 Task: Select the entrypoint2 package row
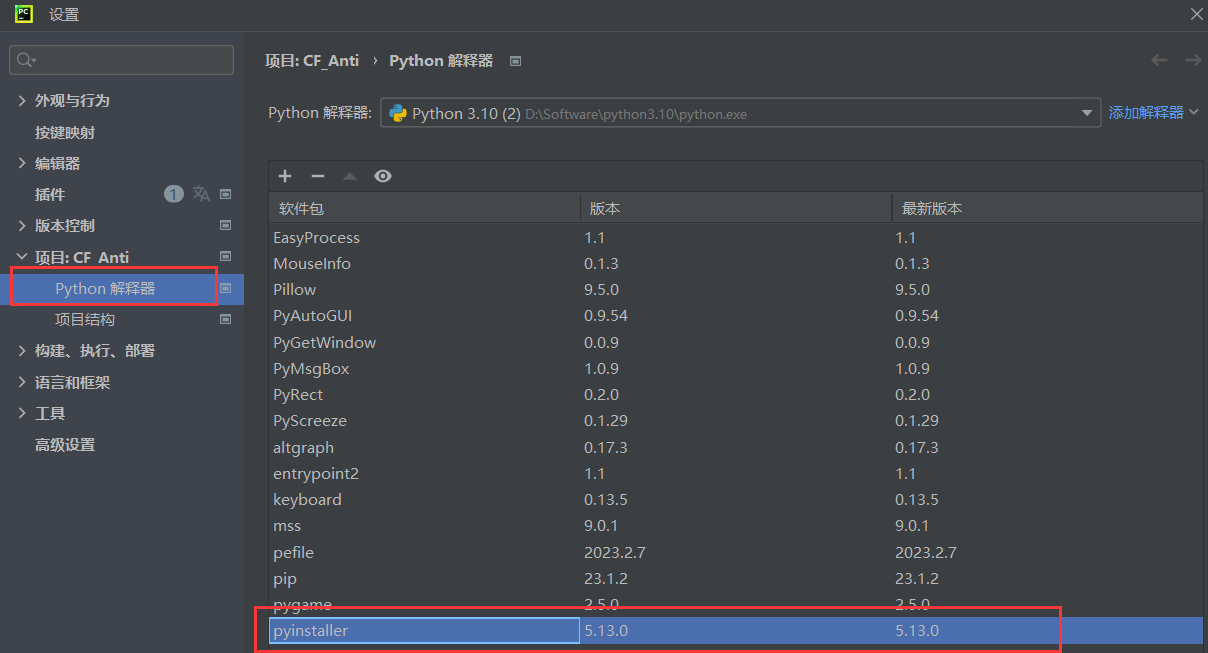[x=736, y=474]
